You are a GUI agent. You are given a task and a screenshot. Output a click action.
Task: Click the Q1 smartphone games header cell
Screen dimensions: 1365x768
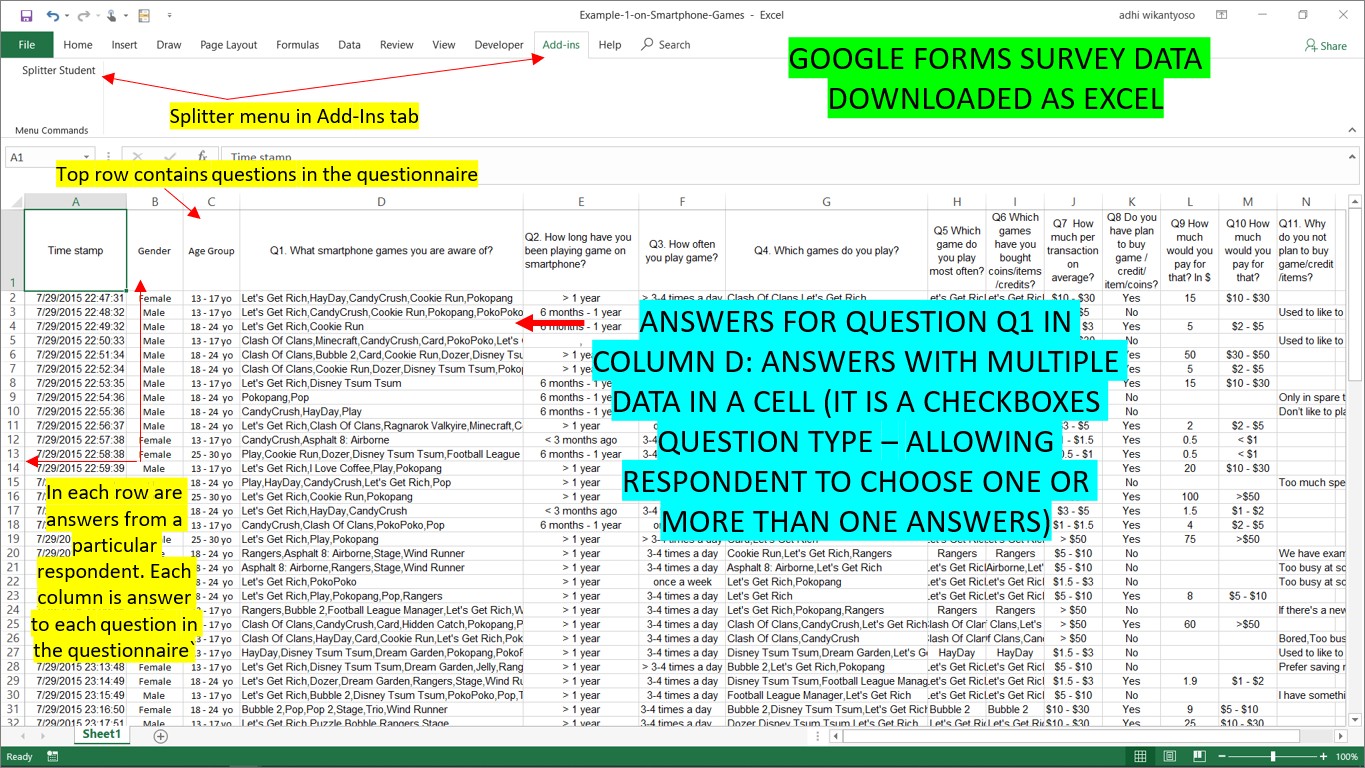point(381,250)
